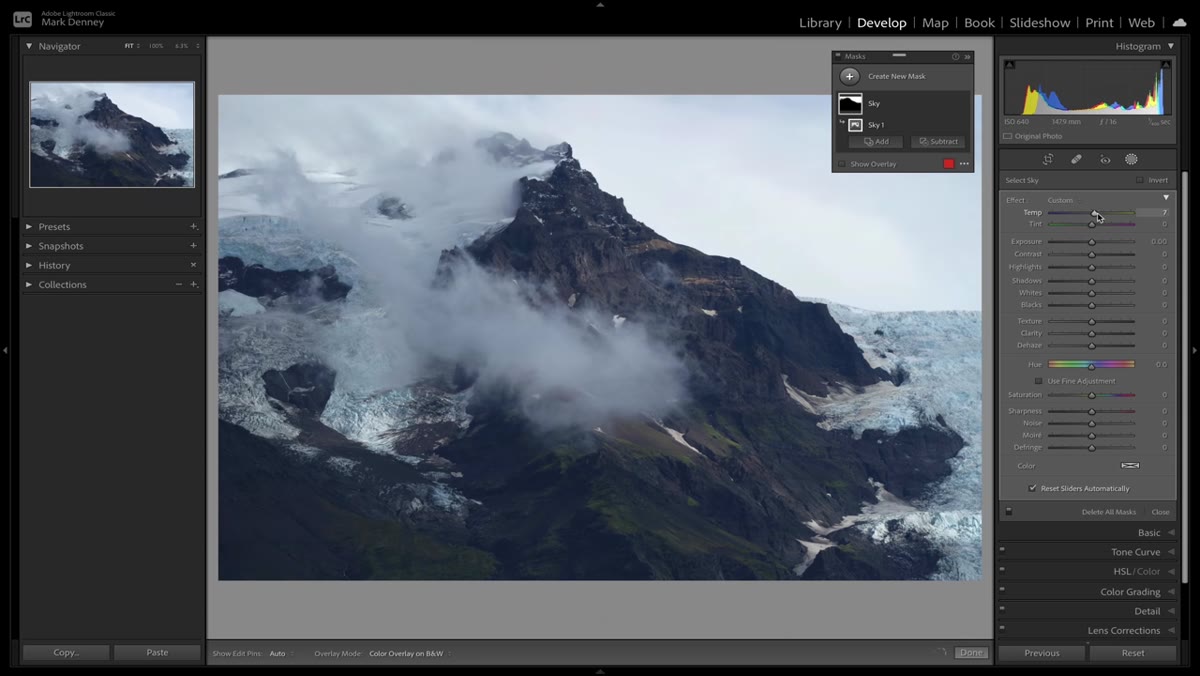The image size is (1200, 676).
Task: Collapse the Histogram panel triangle
Action: pyautogui.click(x=1171, y=46)
